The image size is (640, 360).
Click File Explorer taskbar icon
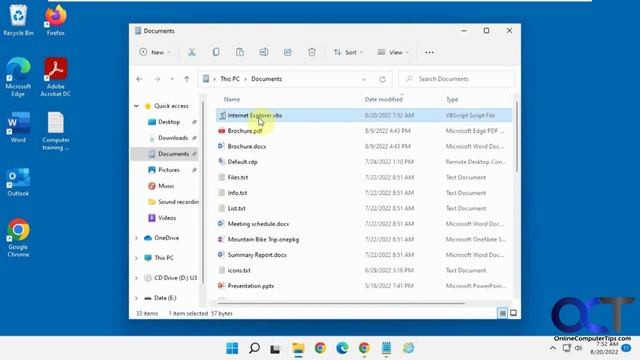point(298,348)
